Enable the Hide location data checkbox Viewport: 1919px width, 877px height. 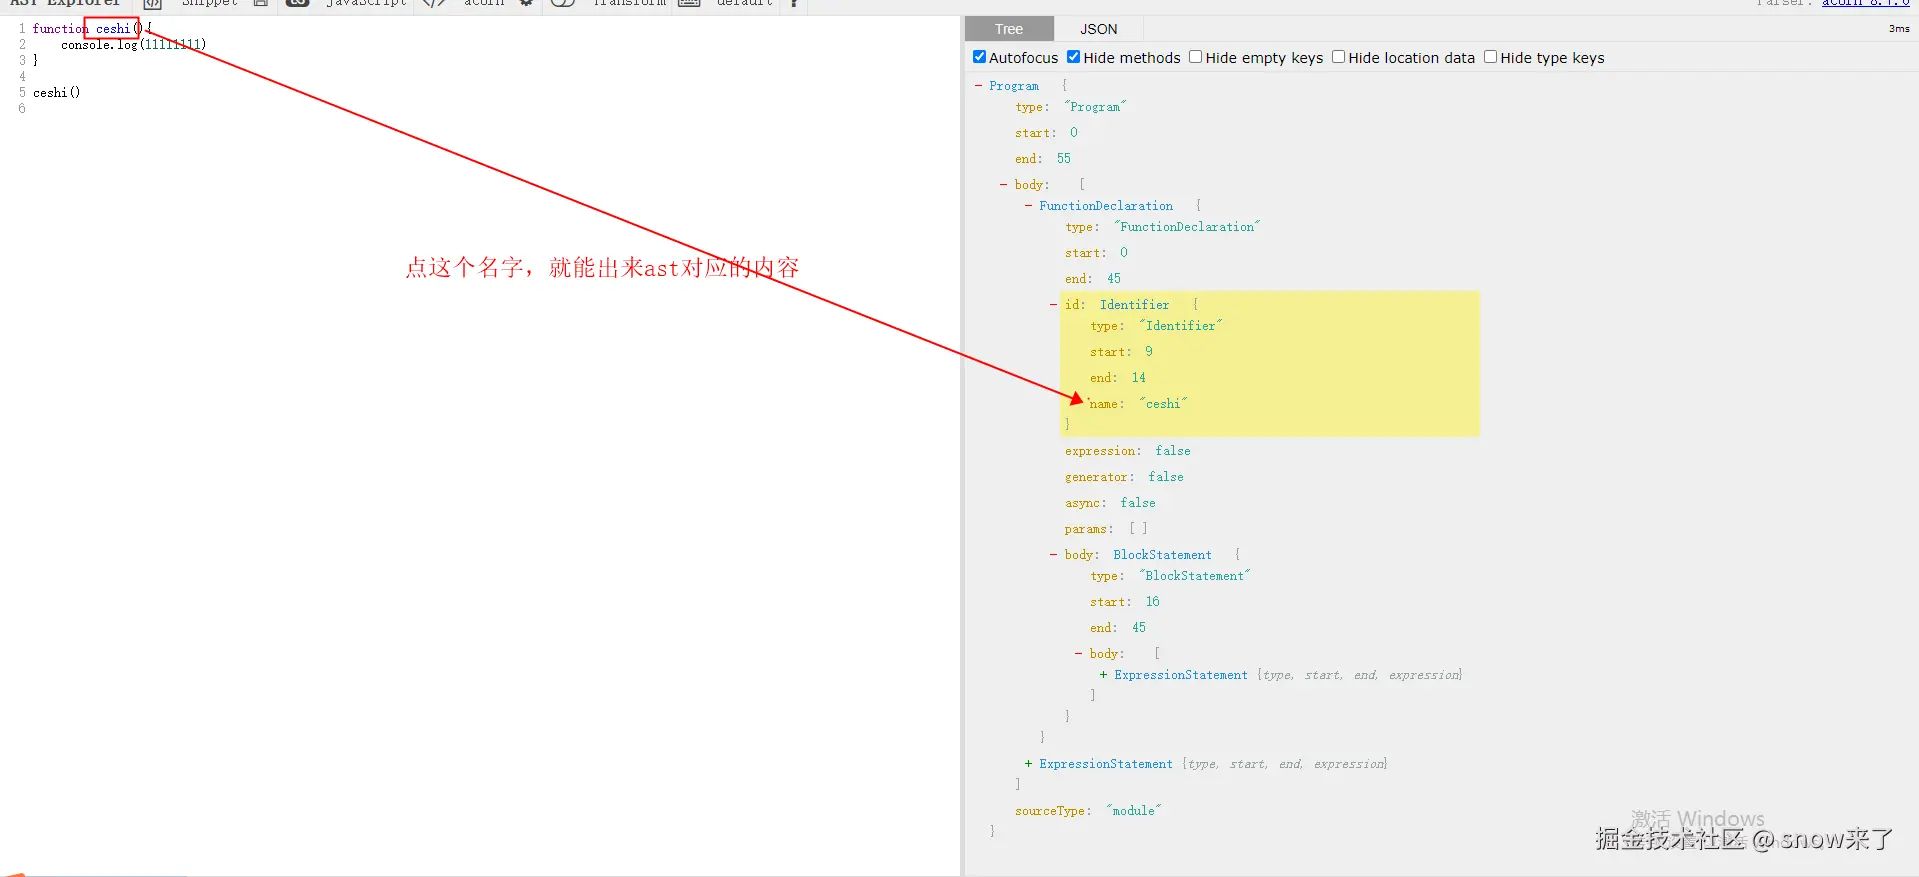click(x=1338, y=57)
